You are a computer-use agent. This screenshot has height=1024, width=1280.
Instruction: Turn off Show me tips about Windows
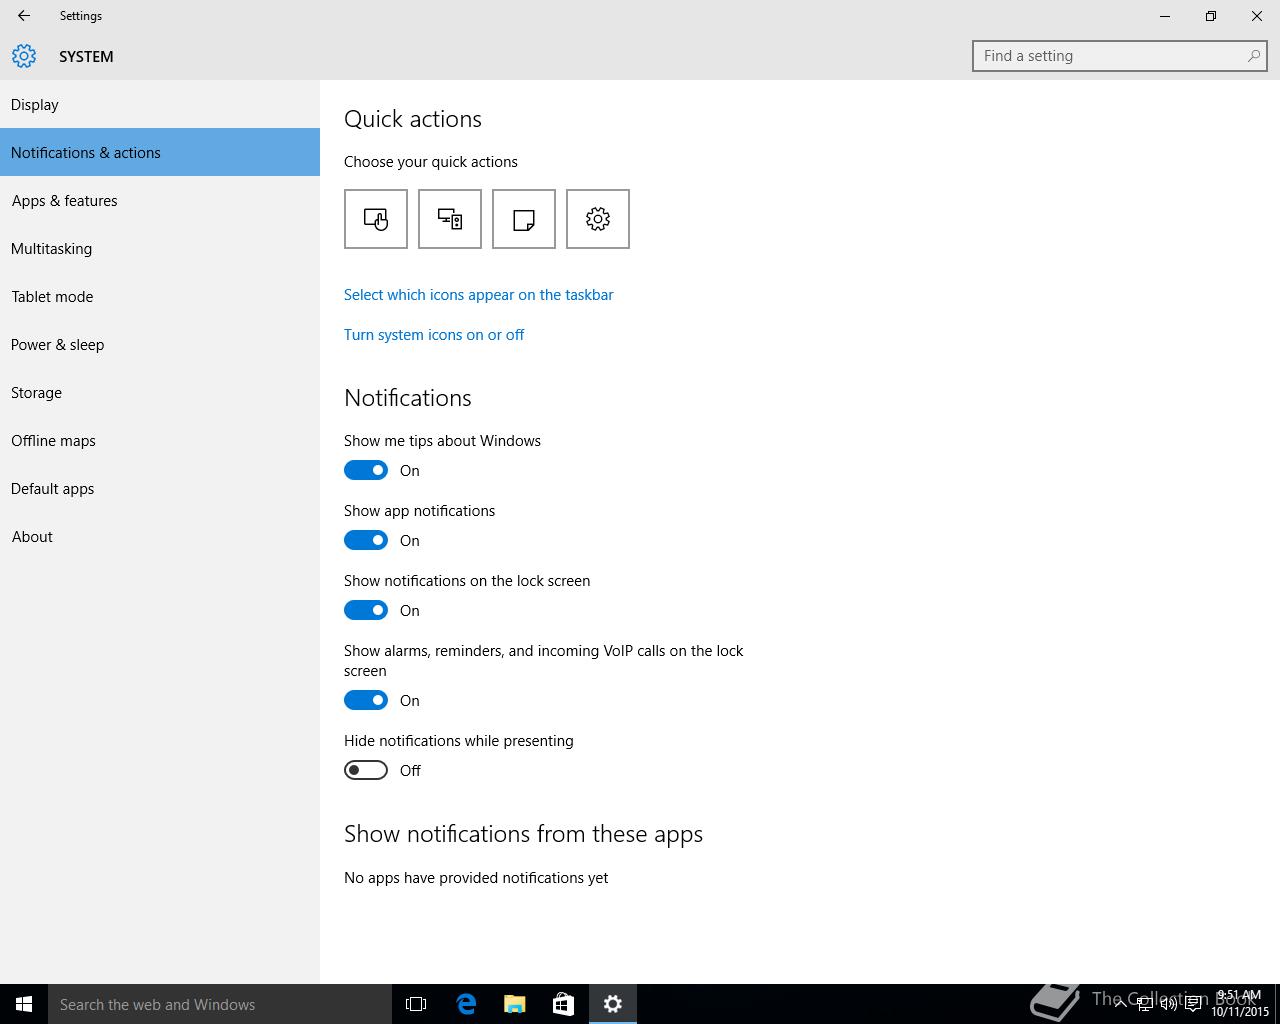click(366, 470)
